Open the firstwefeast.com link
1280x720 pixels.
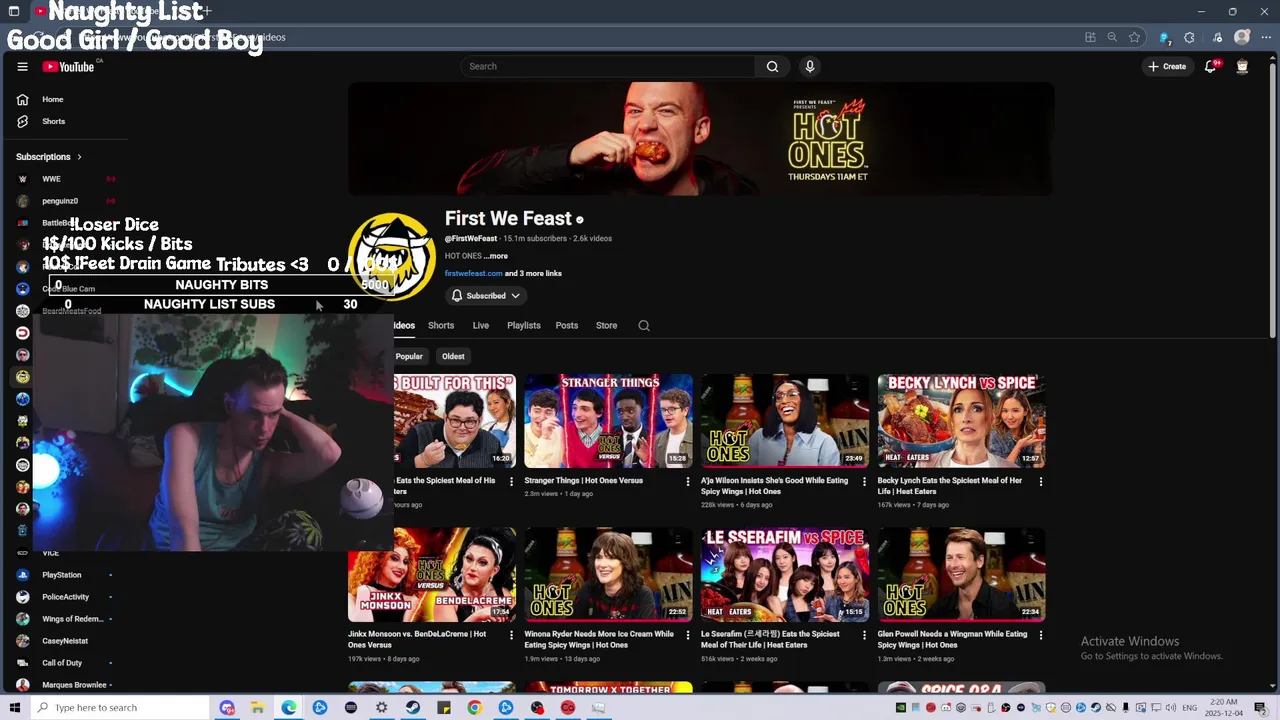point(474,273)
